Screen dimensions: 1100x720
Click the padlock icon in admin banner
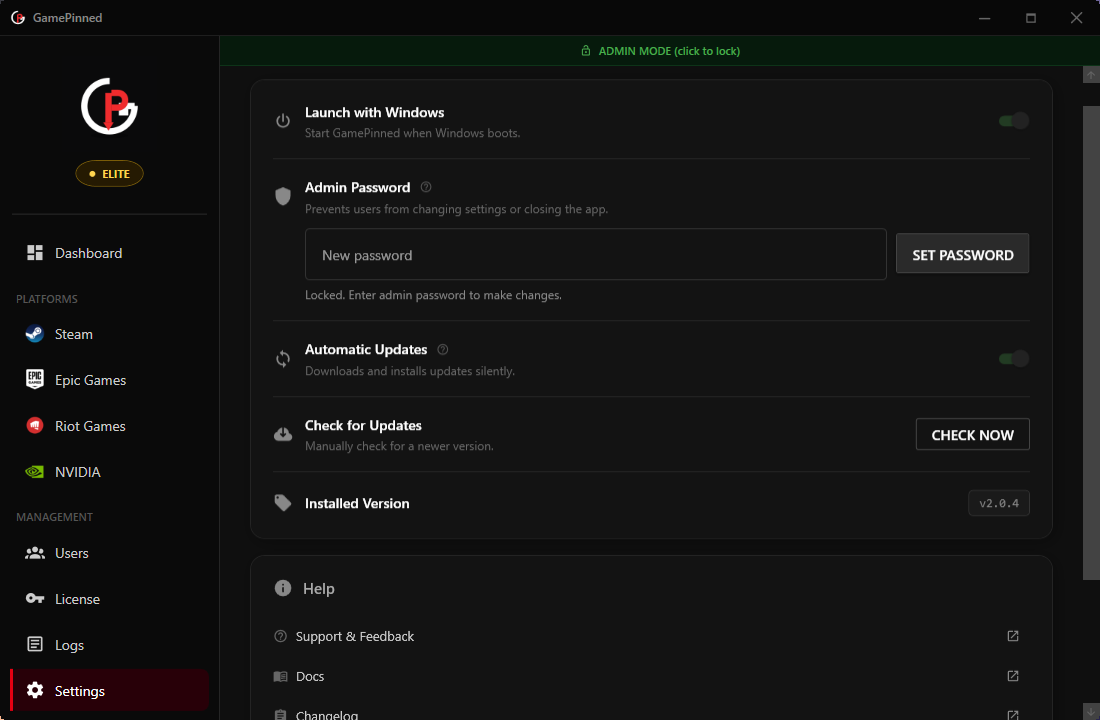(x=586, y=51)
